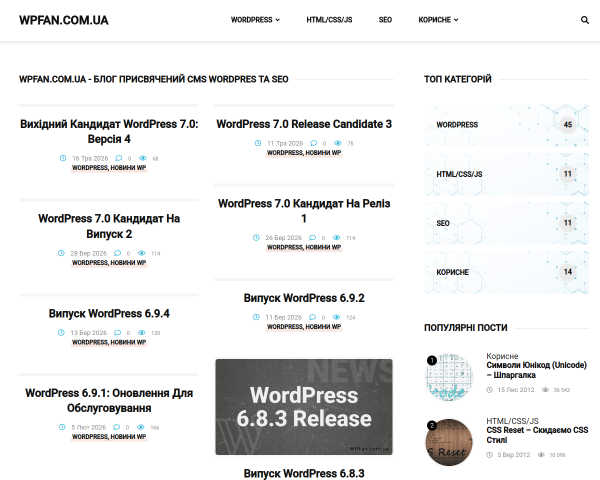Click clock icon beside 5 Лют 2026
This screenshot has width=600, height=480.
coord(62,427)
